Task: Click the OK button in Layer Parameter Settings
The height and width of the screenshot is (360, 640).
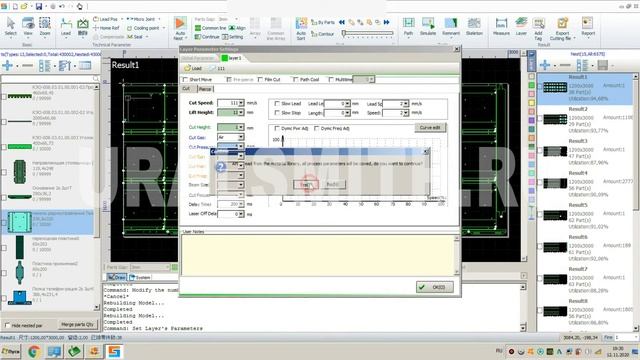Action: [x=434, y=287]
